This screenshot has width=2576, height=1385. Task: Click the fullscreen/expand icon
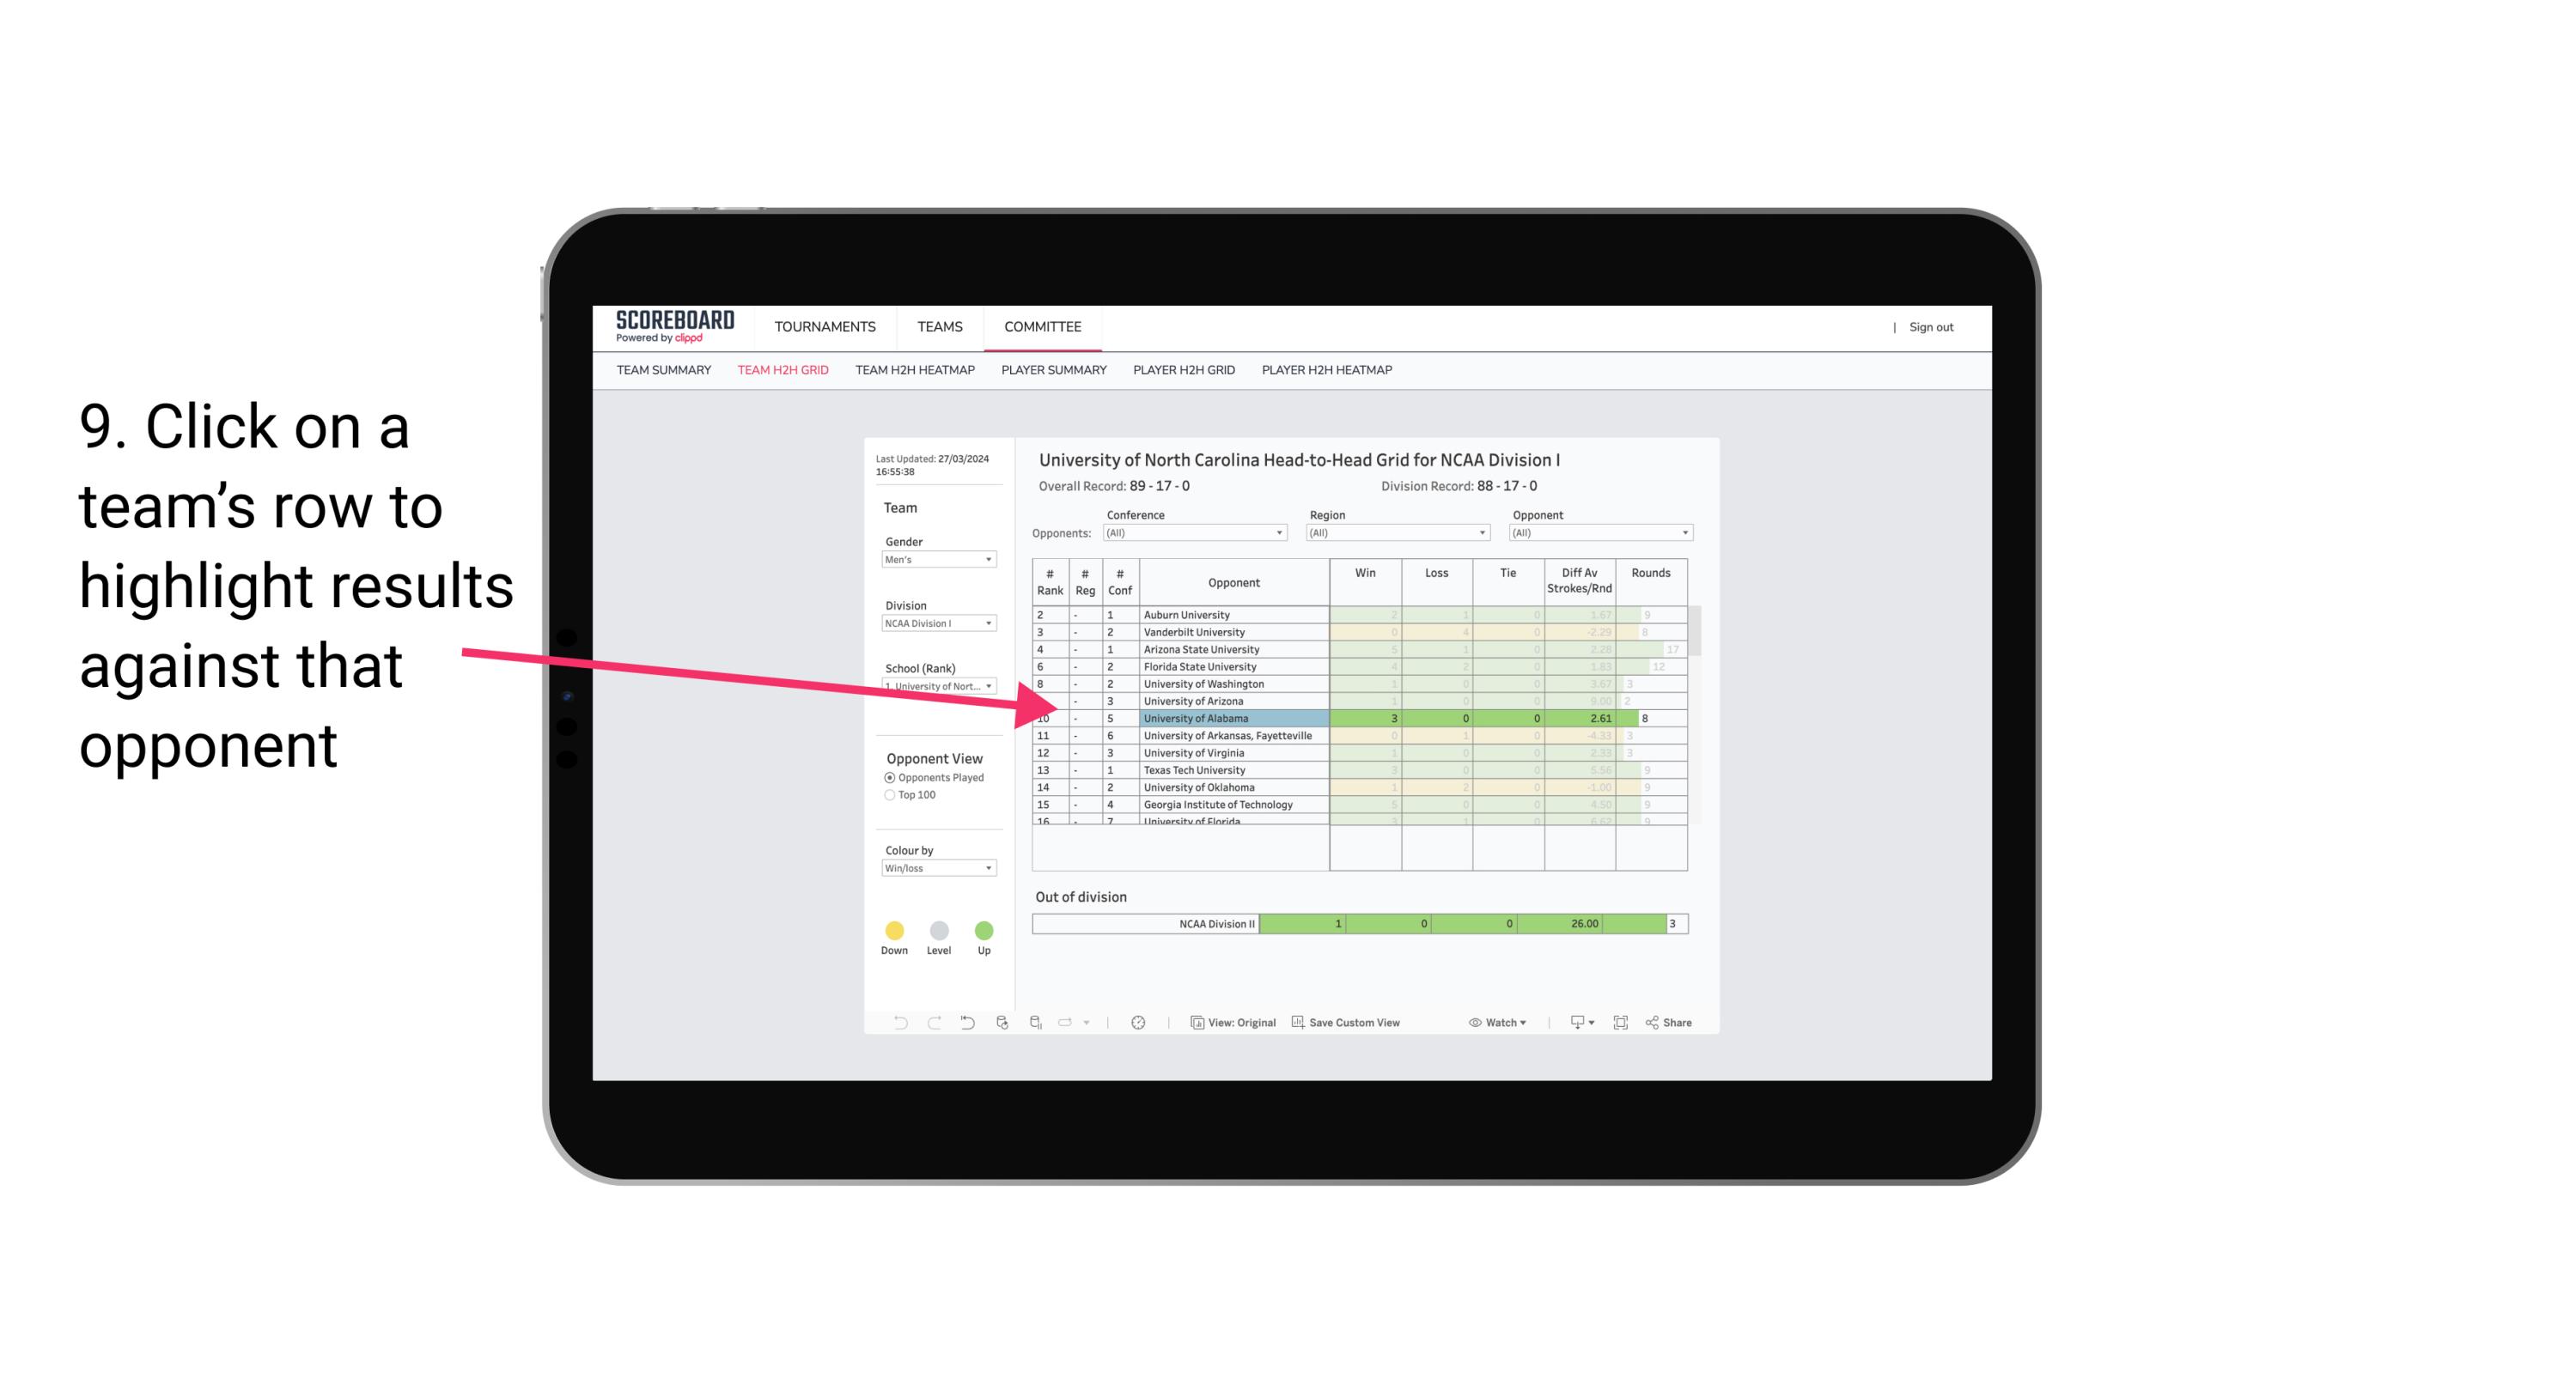click(x=1621, y=1024)
